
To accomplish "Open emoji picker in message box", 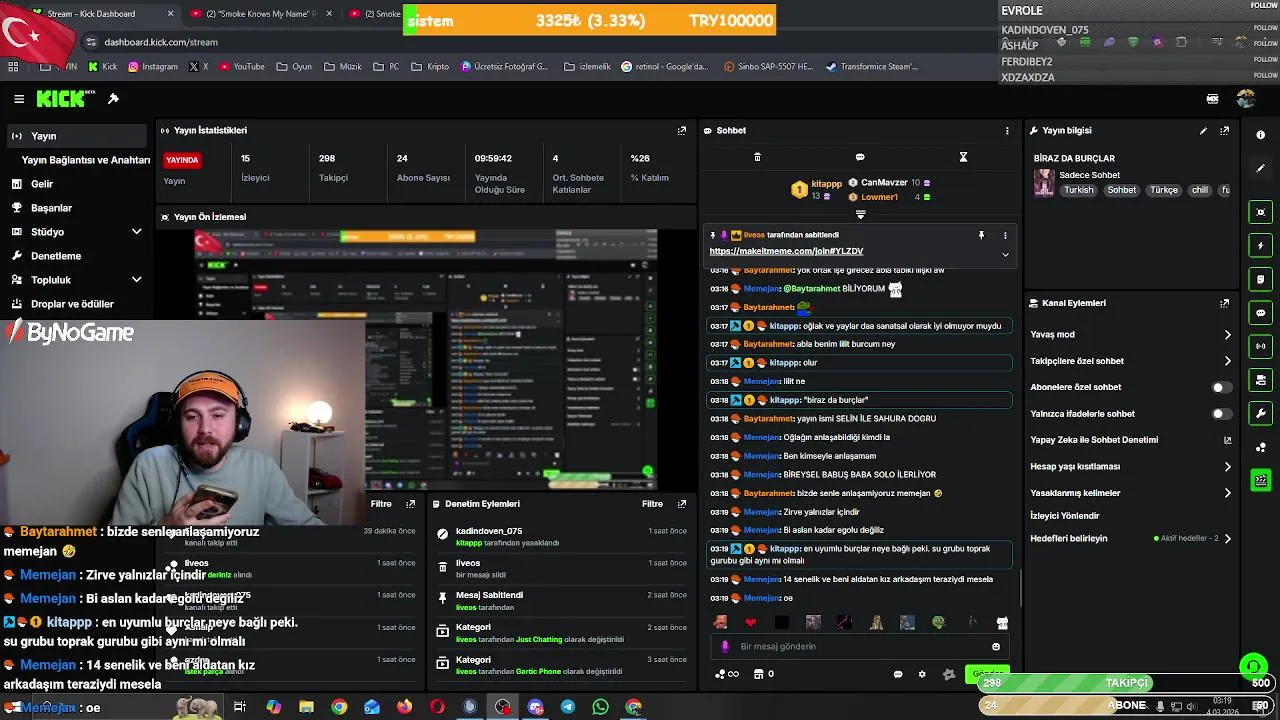I will click(996, 646).
